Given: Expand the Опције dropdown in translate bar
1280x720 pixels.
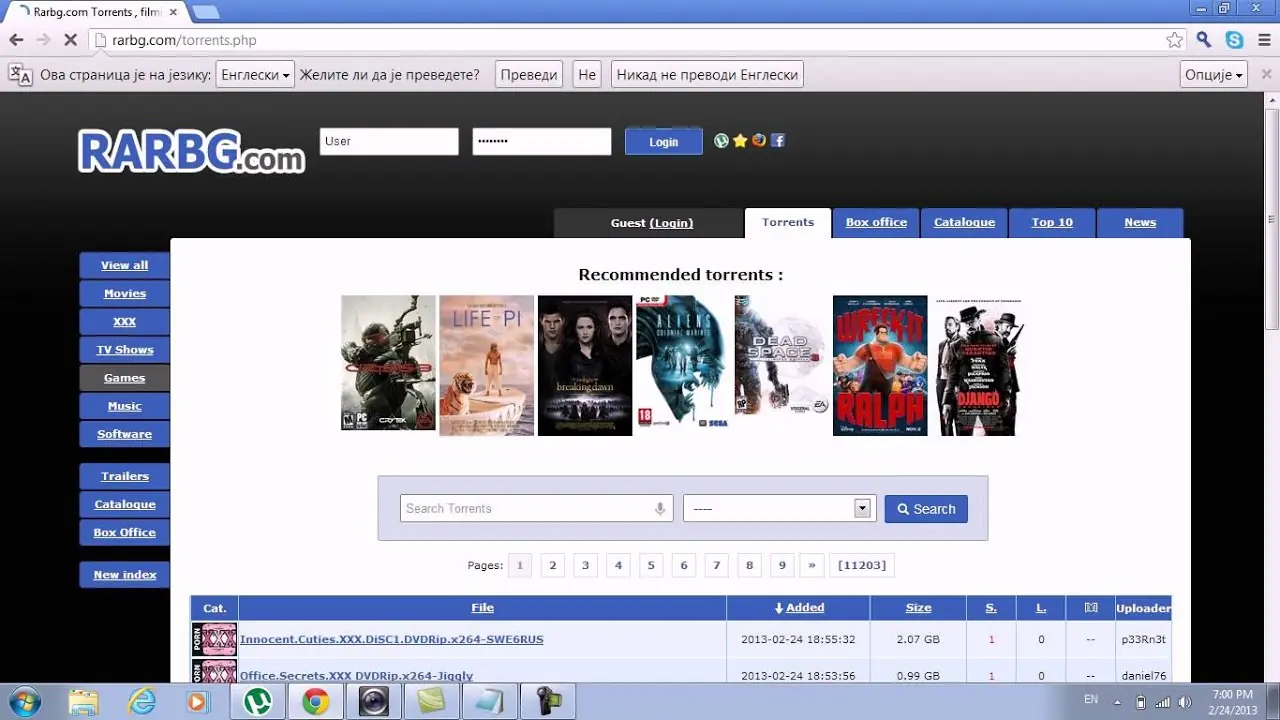Looking at the screenshot, I should (1213, 75).
